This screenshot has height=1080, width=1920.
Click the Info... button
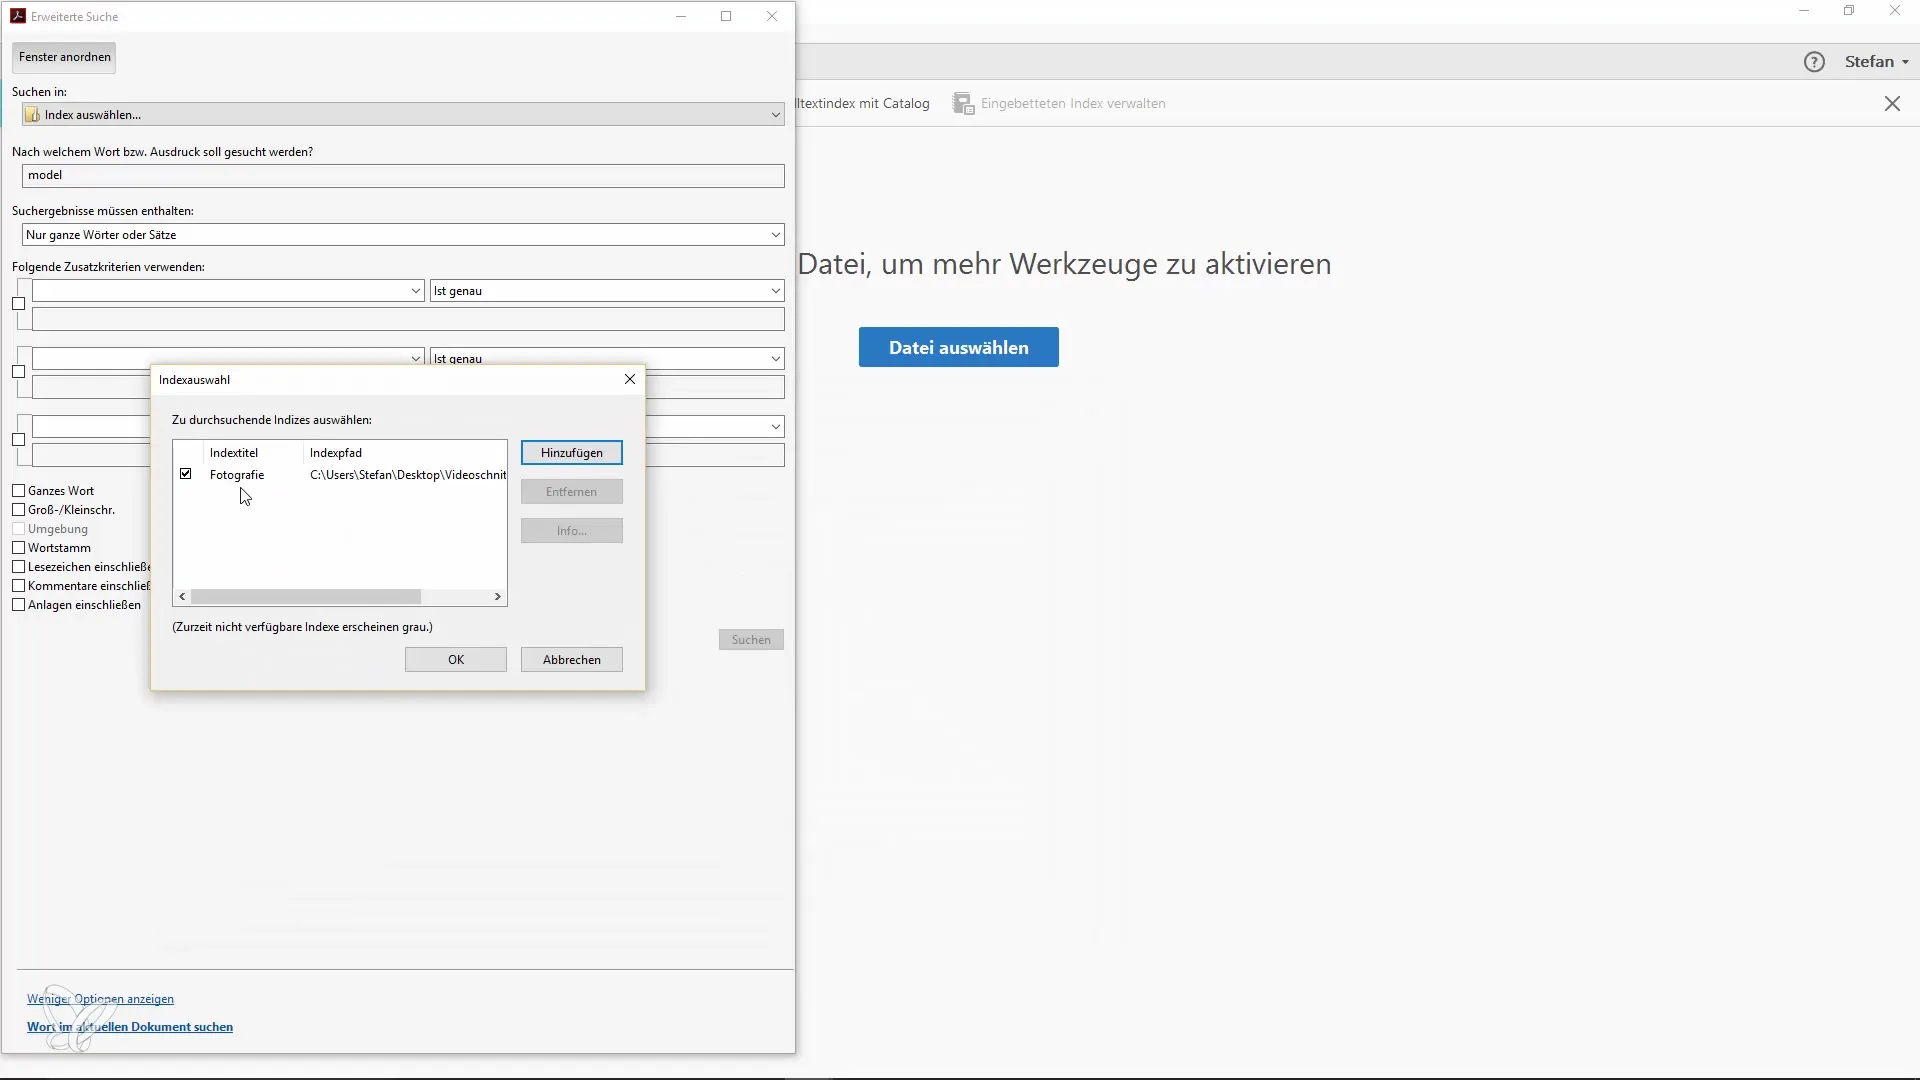572,531
